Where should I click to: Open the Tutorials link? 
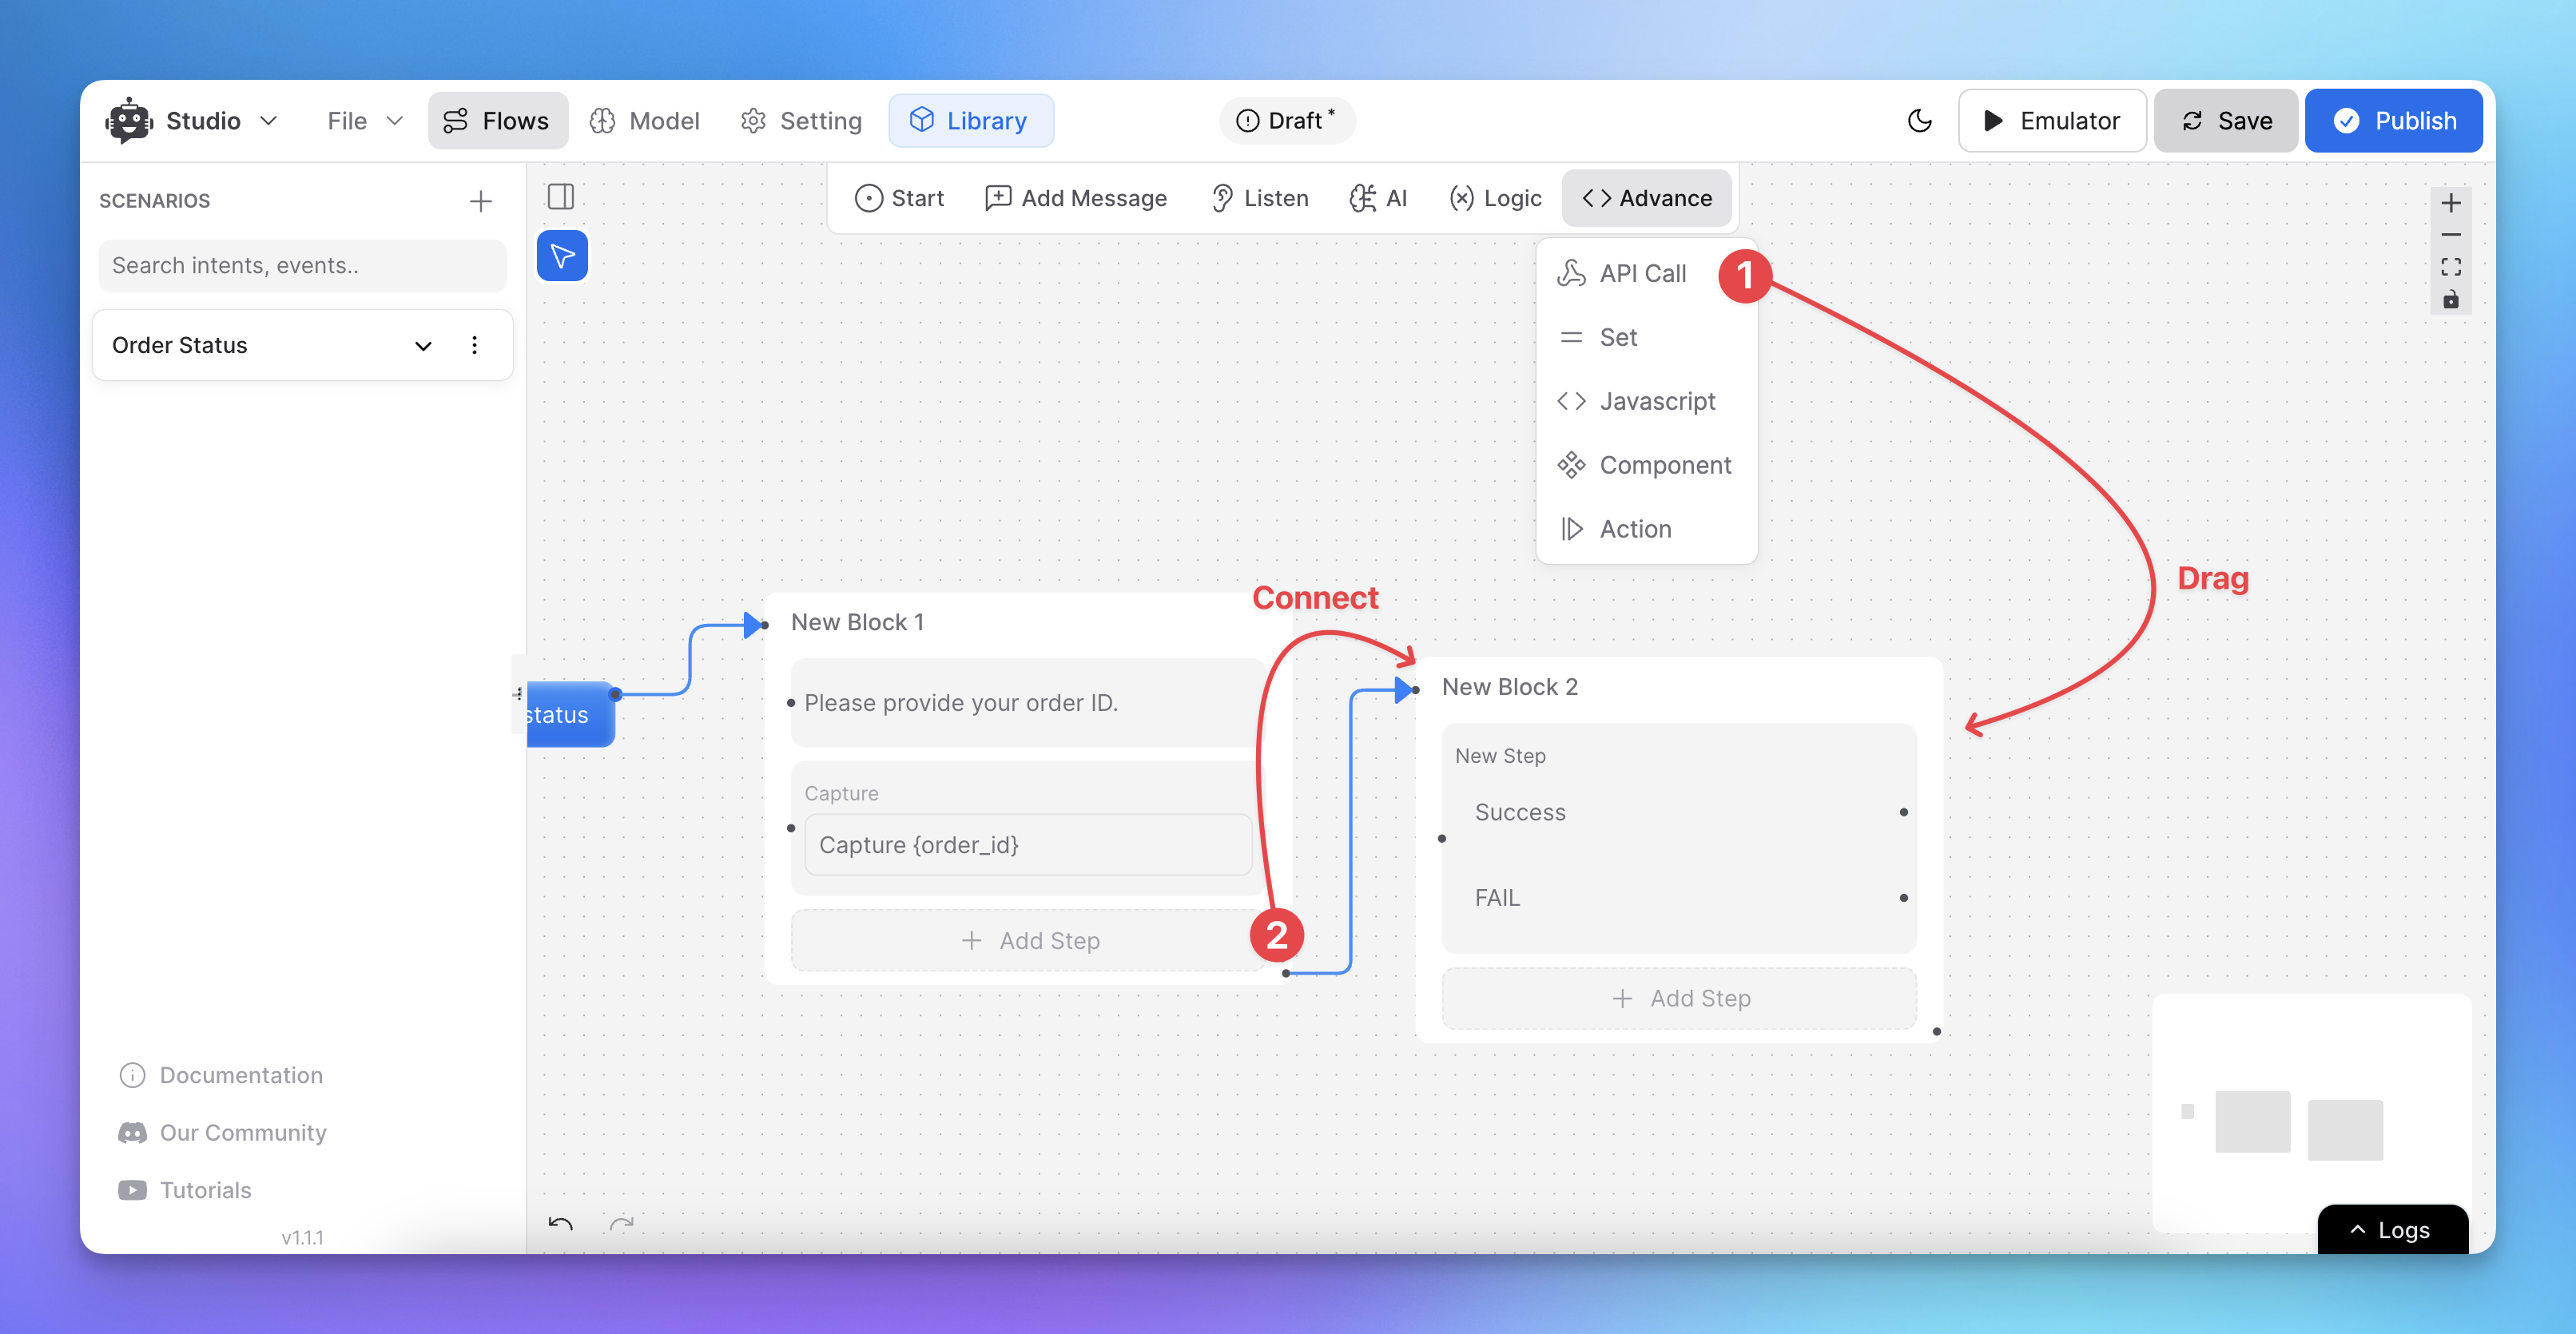point(185,1190)
